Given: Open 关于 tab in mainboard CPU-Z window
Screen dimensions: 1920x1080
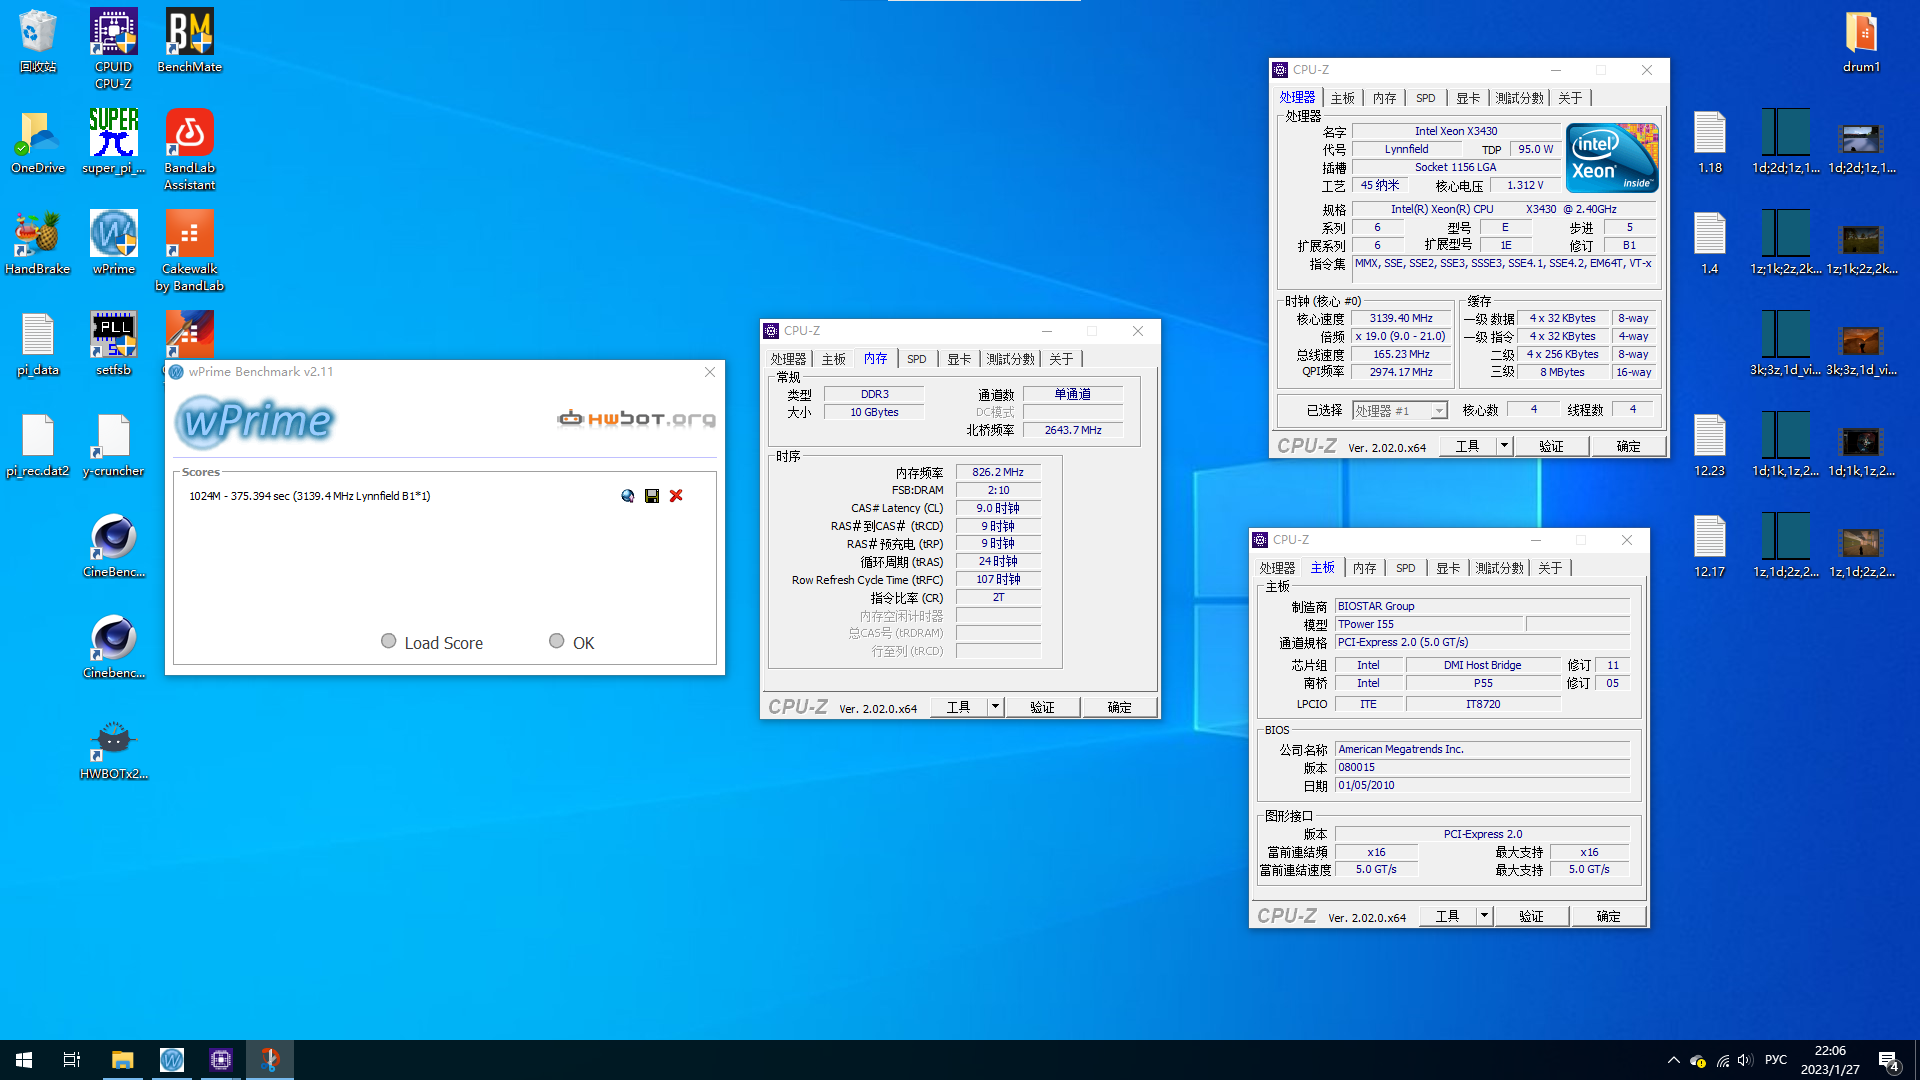Looking at the screenshot, I should (x=1550, y=568).
